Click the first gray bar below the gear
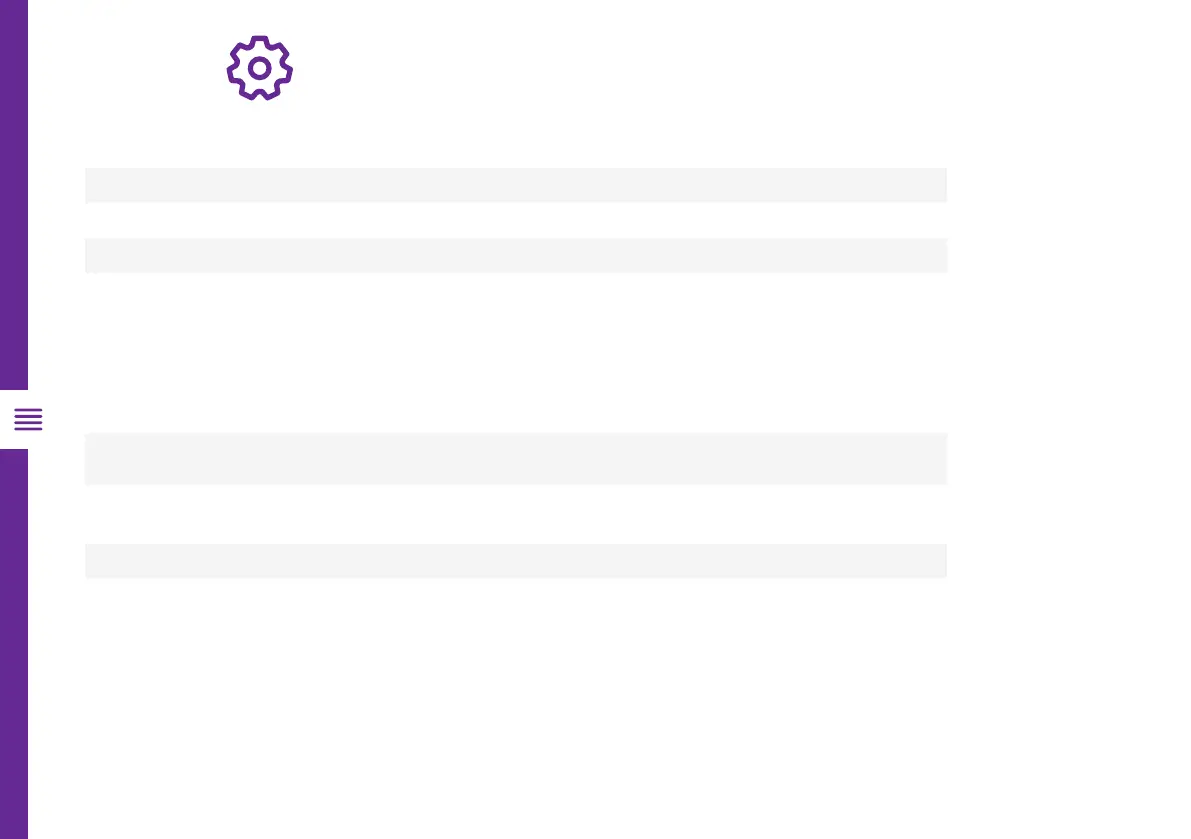The width and height of the screenshot is (1191, 839). [x=515, y=185]
